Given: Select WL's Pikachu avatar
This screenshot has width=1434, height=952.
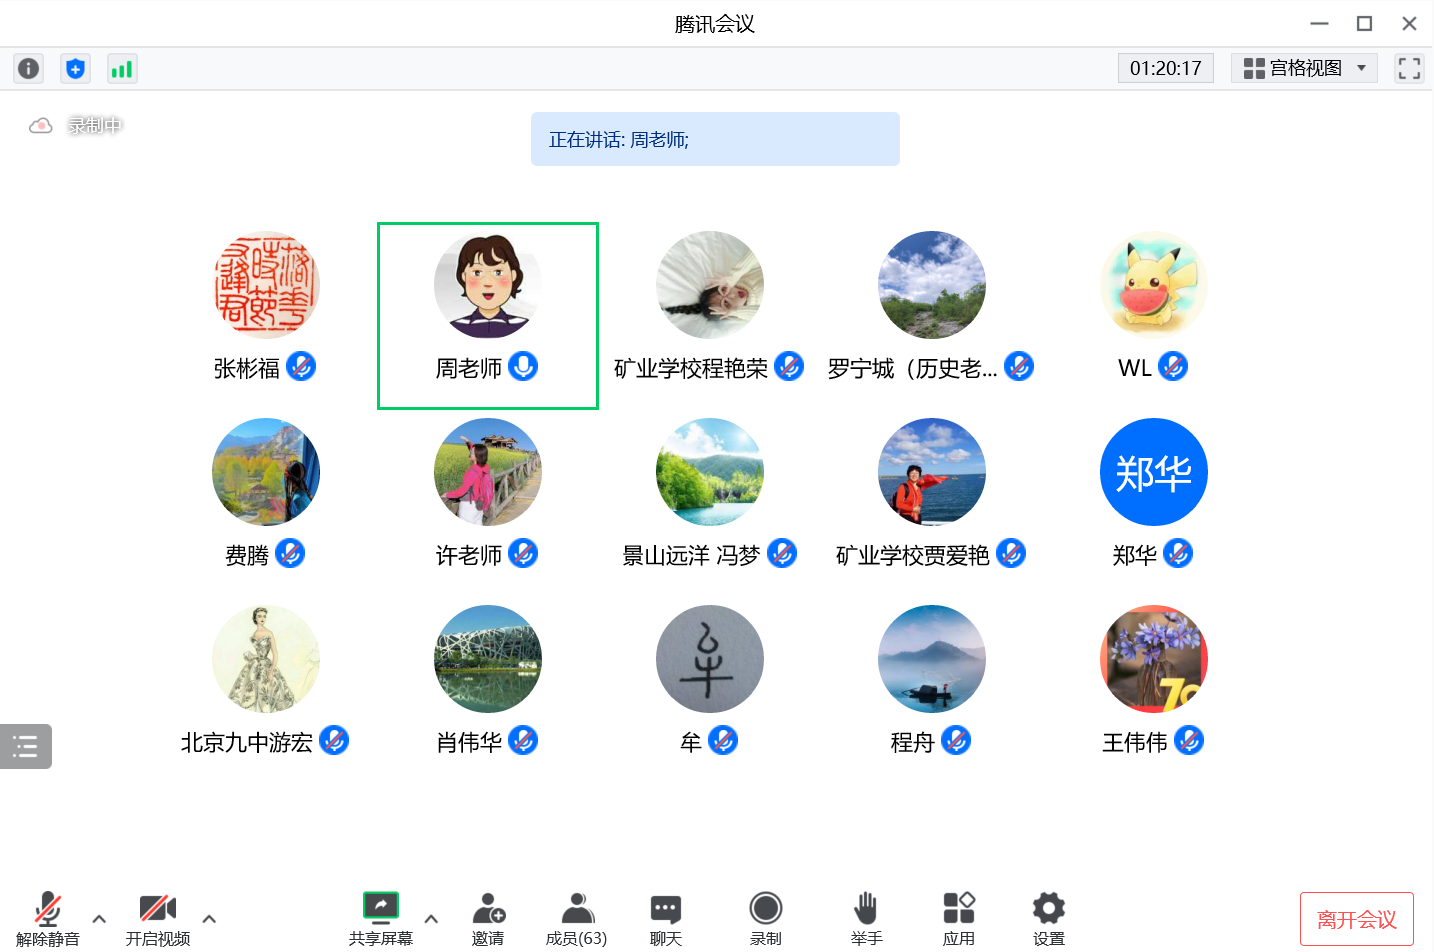Looking at the screenshot, I should click(1154, 285).
